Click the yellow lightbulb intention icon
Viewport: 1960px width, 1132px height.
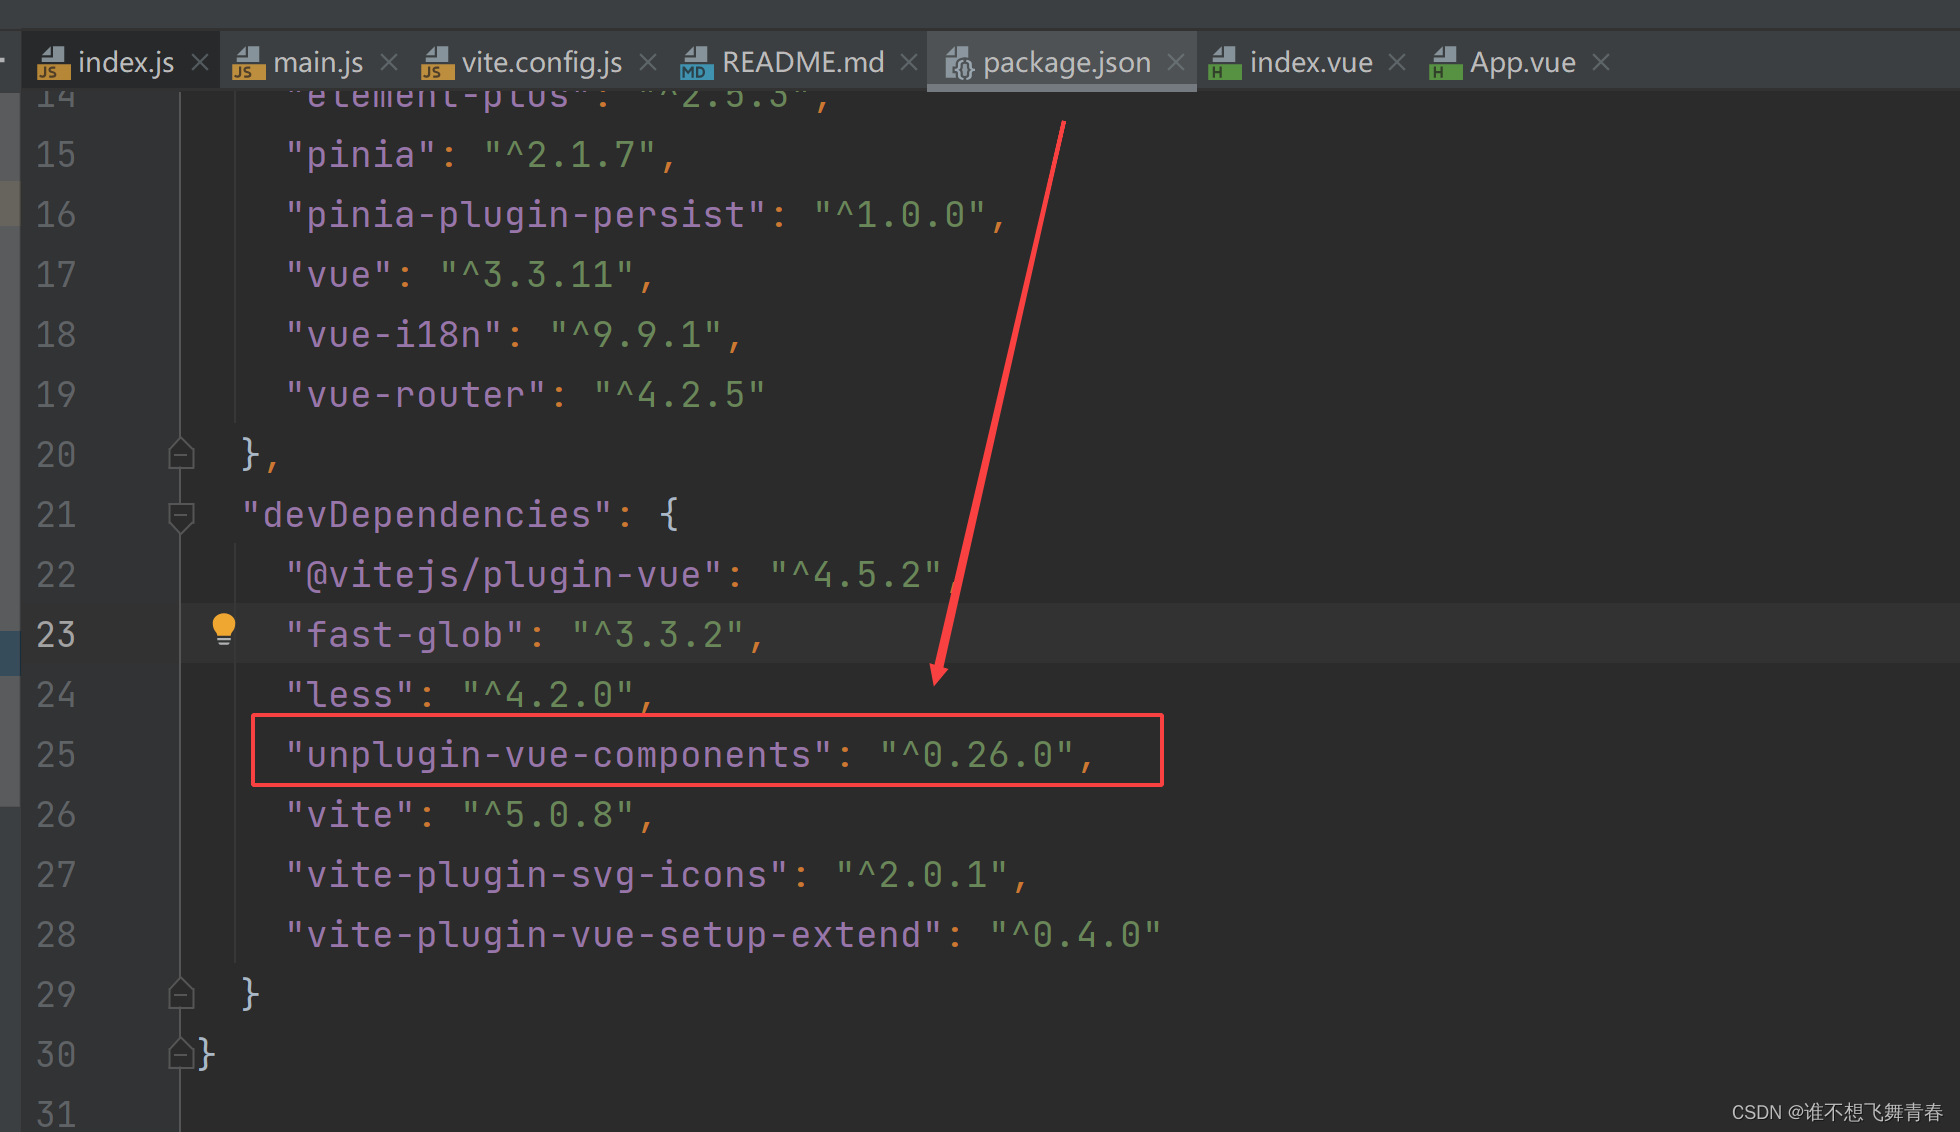point(224,629)
